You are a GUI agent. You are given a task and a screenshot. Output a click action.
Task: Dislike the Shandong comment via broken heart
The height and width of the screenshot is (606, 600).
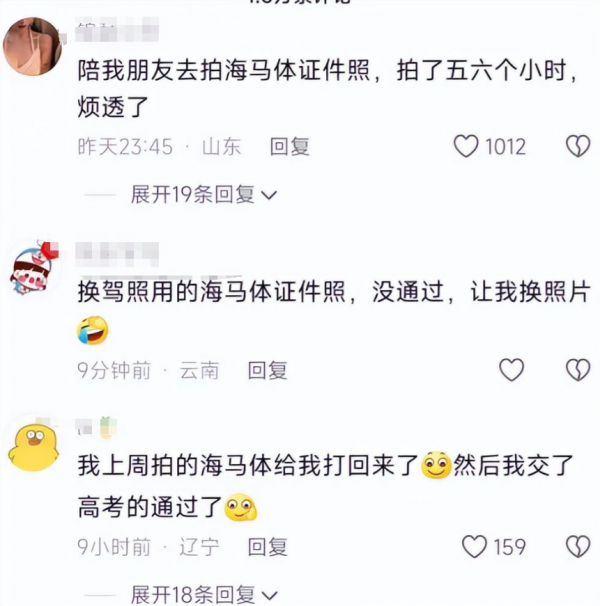point(578,146)
